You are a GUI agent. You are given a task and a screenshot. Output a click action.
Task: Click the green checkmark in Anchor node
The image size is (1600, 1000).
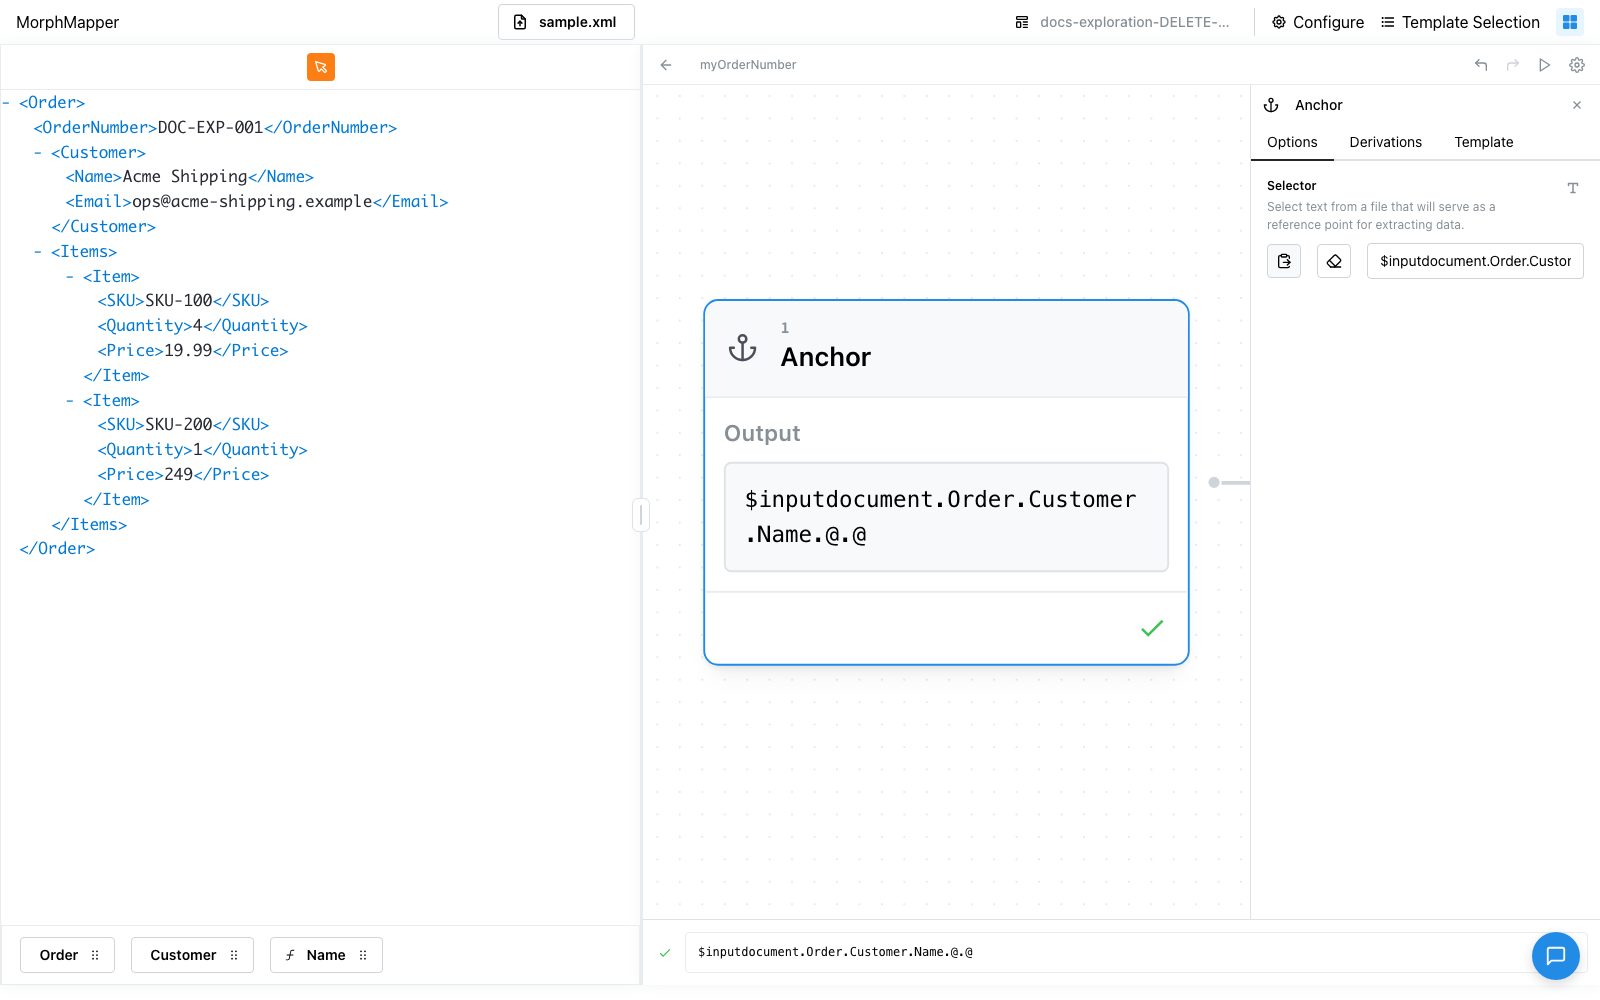click(1152, 628)
